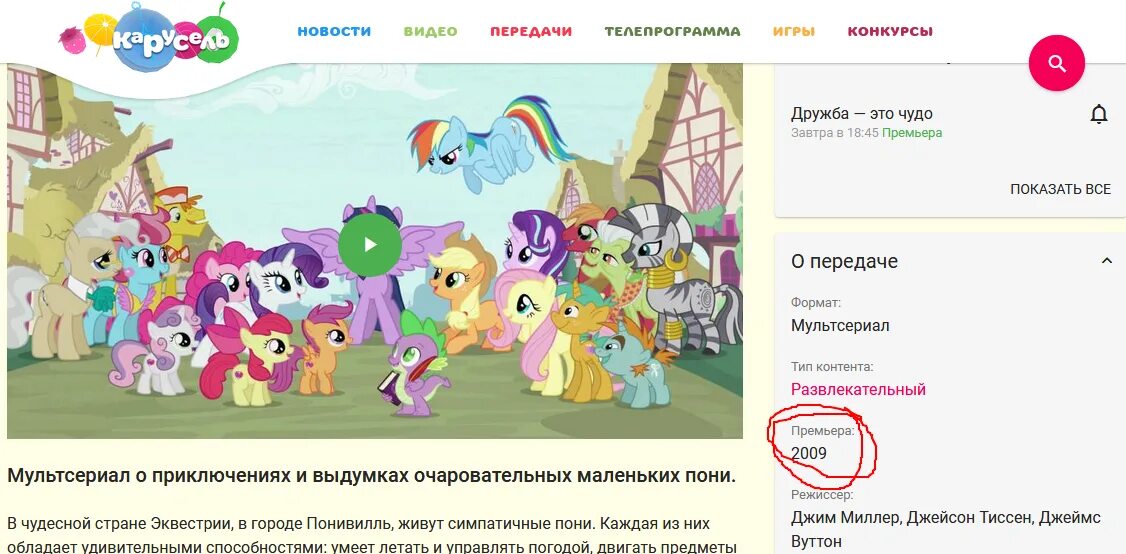Image resolution: width=1126 pixels, height=554 pixels.
Task: Click the Завтра в 18:45 air time
Action: pyautogui.click(x=834, y=133)
